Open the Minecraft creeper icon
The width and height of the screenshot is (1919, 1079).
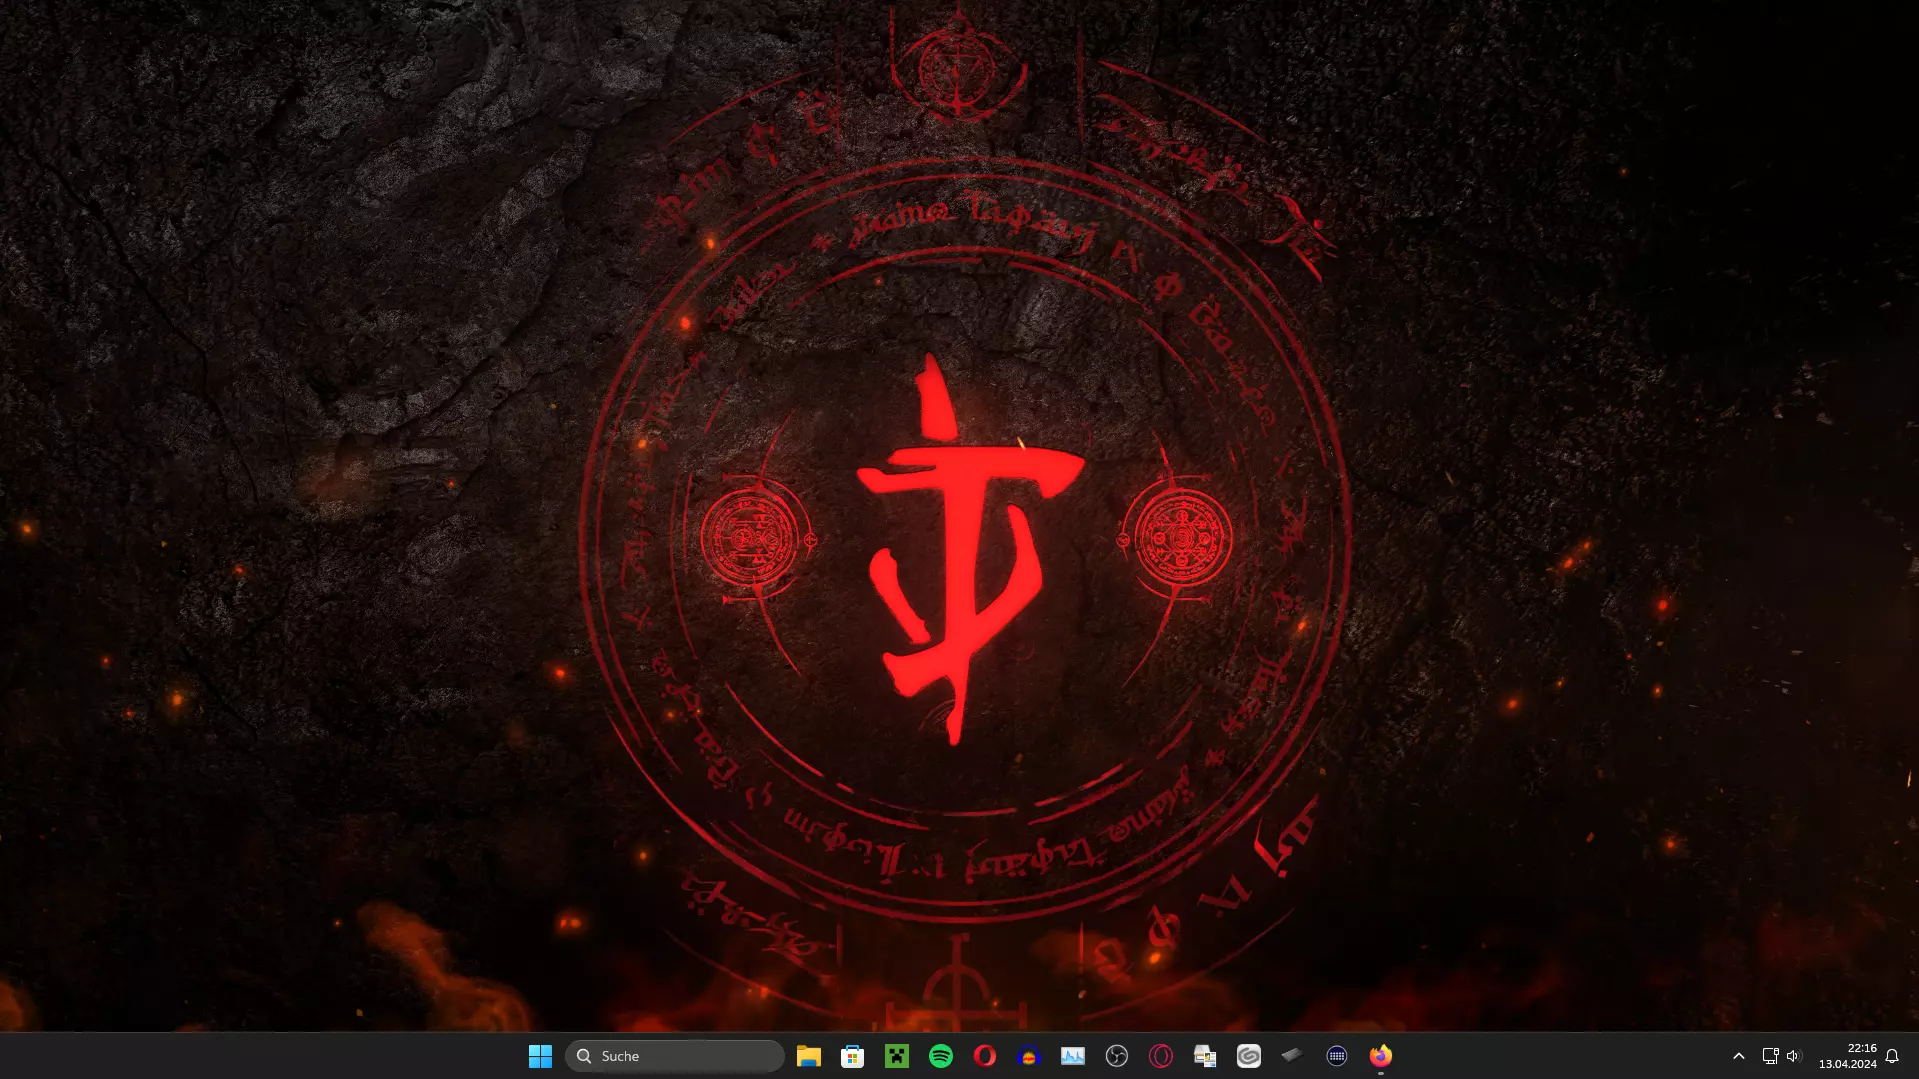pyautogui.click(x=897, y=1056)
